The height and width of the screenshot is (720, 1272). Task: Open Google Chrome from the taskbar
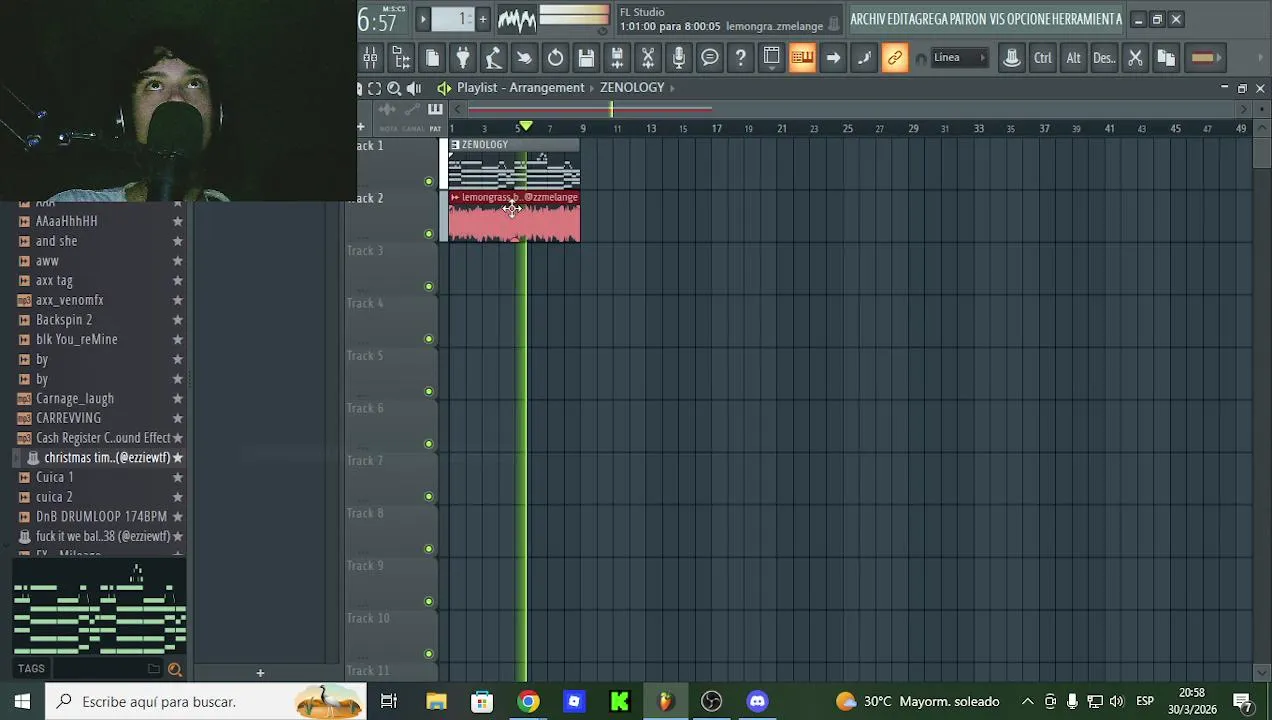[x=528, y=701]
